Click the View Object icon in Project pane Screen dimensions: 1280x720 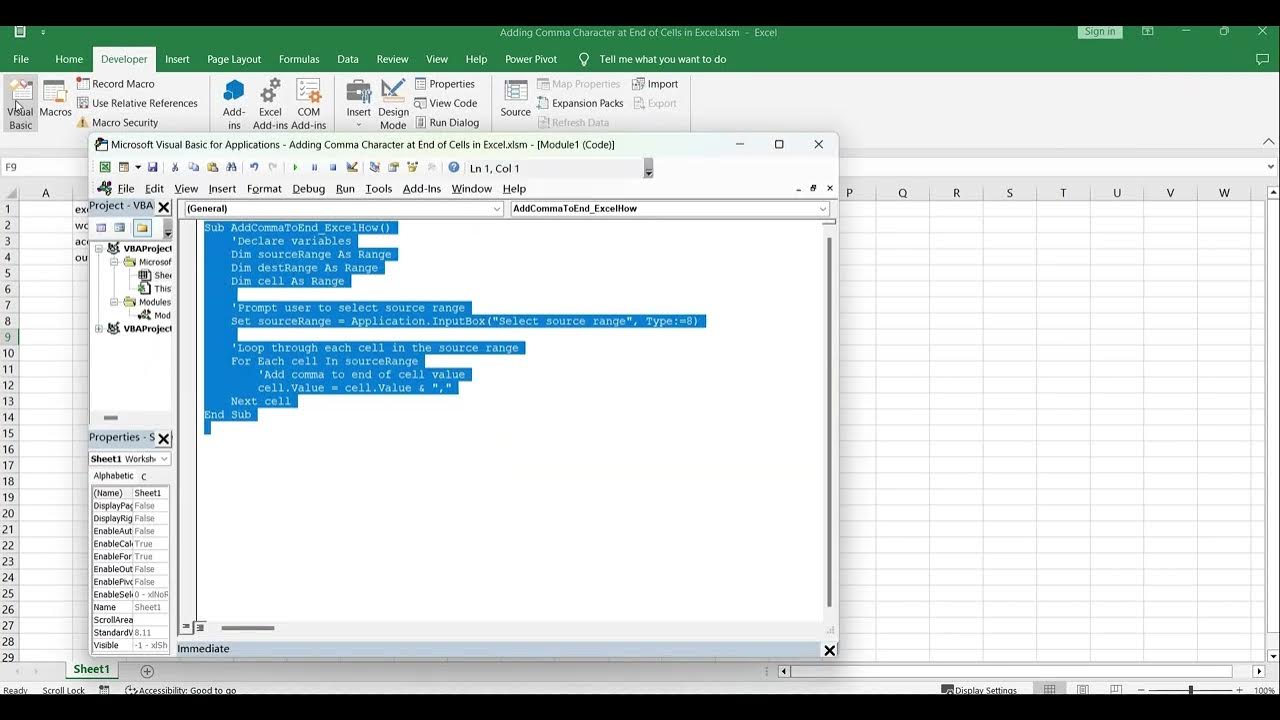(120, 228)
